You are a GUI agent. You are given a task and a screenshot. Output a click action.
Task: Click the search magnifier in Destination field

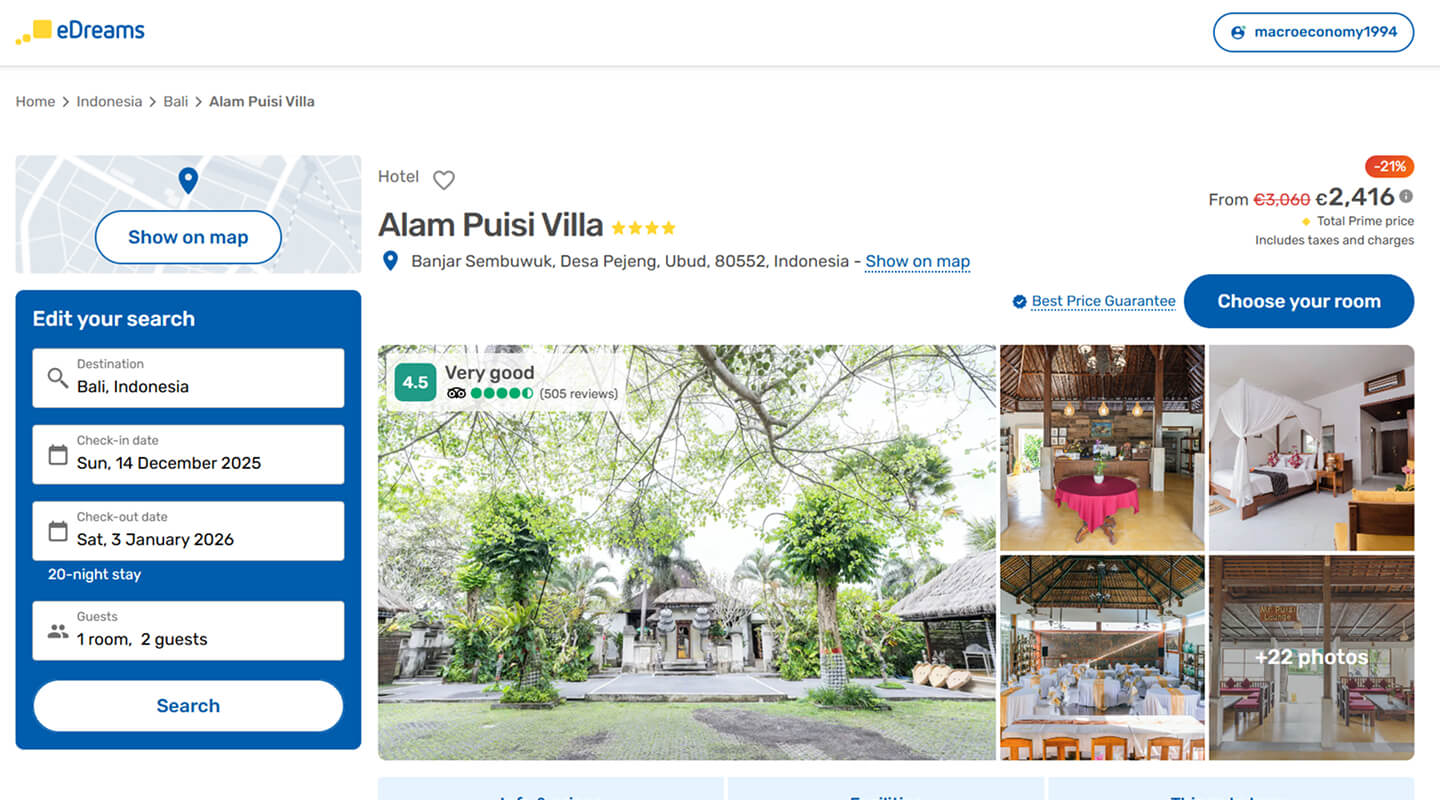click(x=58, y=378)
